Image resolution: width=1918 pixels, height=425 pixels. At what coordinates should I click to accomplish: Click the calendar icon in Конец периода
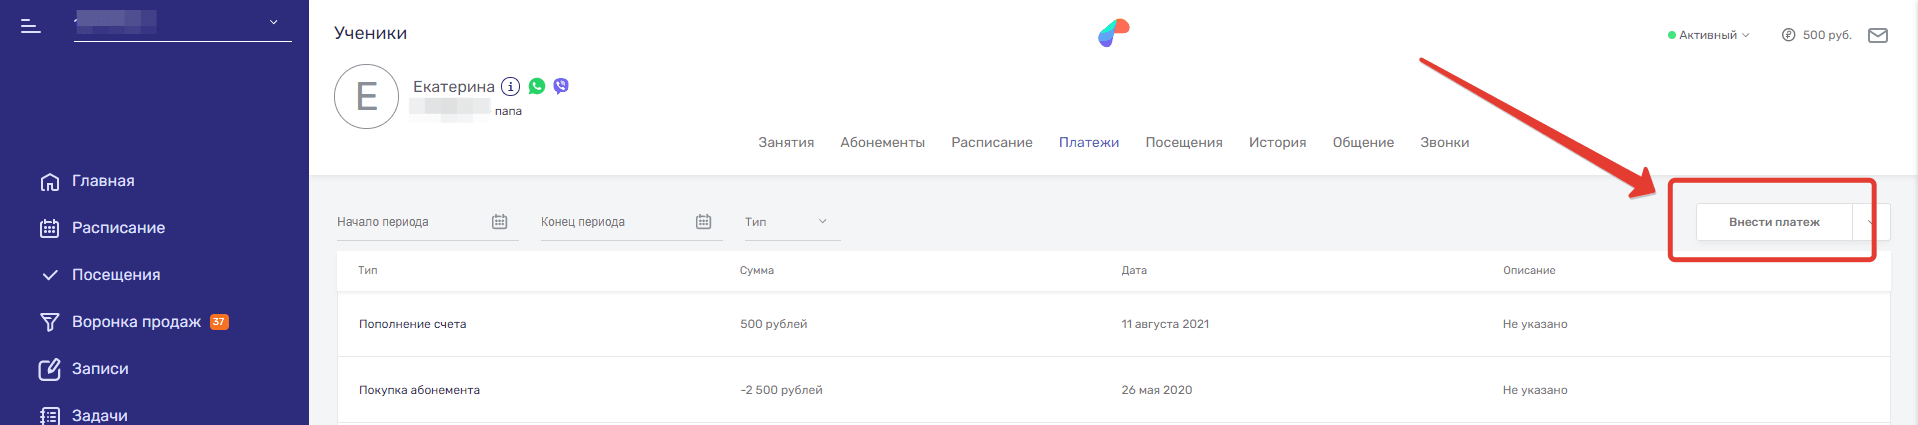coord(703,222)
